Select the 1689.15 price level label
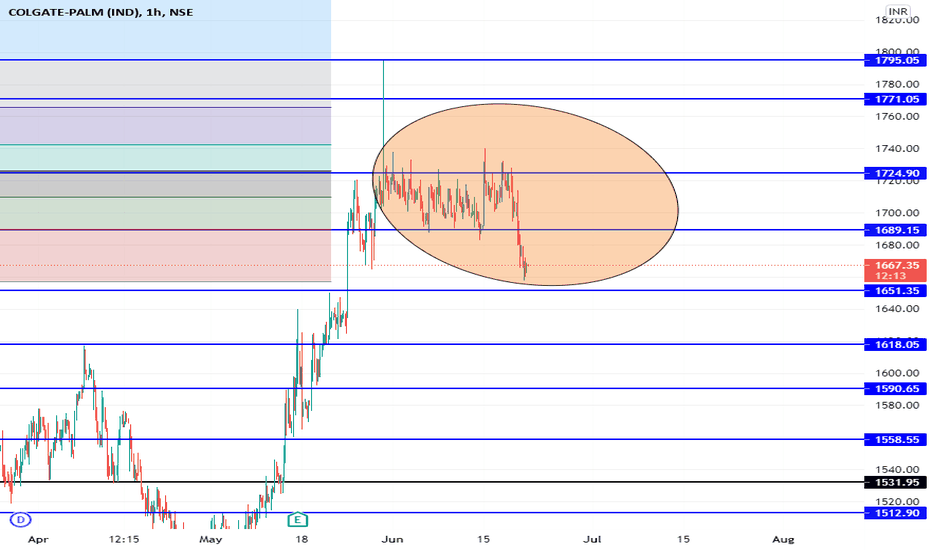The height and width of the screenshot is (550, 932). 895,230
